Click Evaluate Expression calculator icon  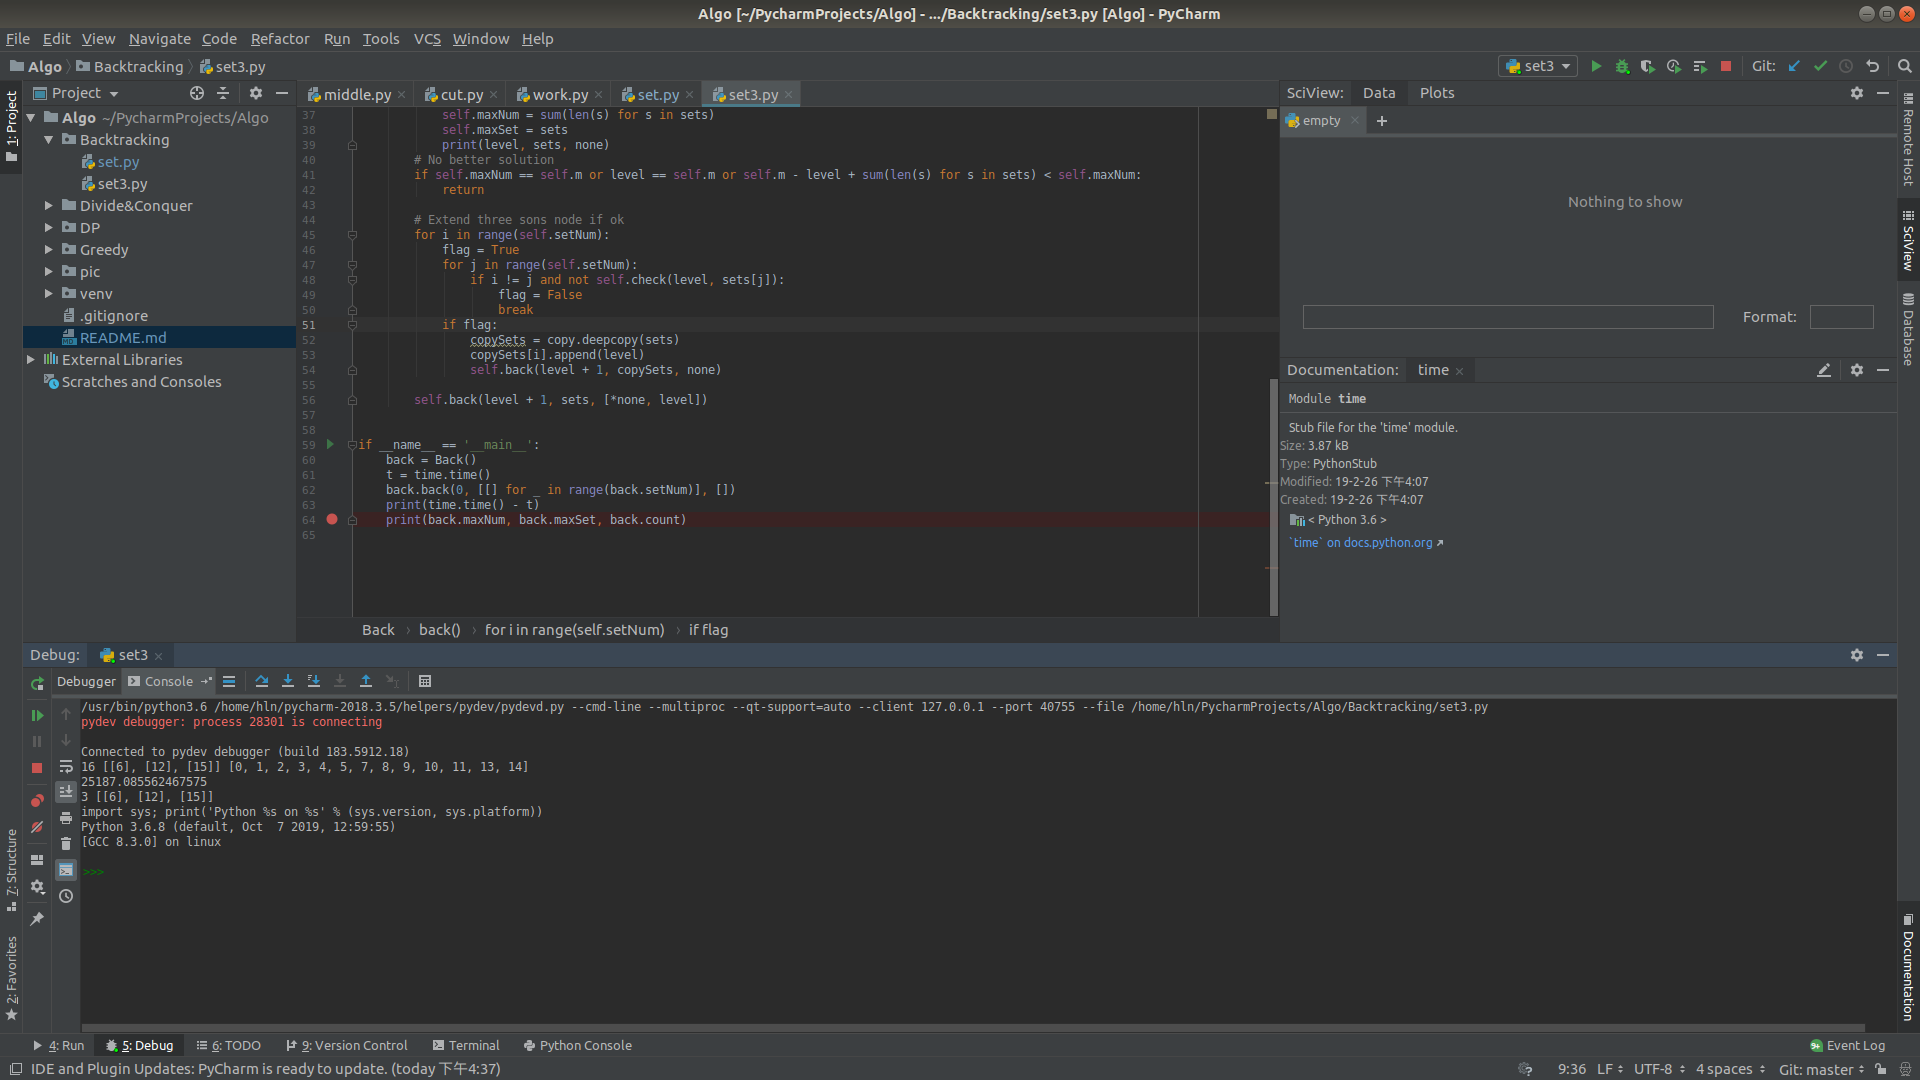(x=425, y=681)
